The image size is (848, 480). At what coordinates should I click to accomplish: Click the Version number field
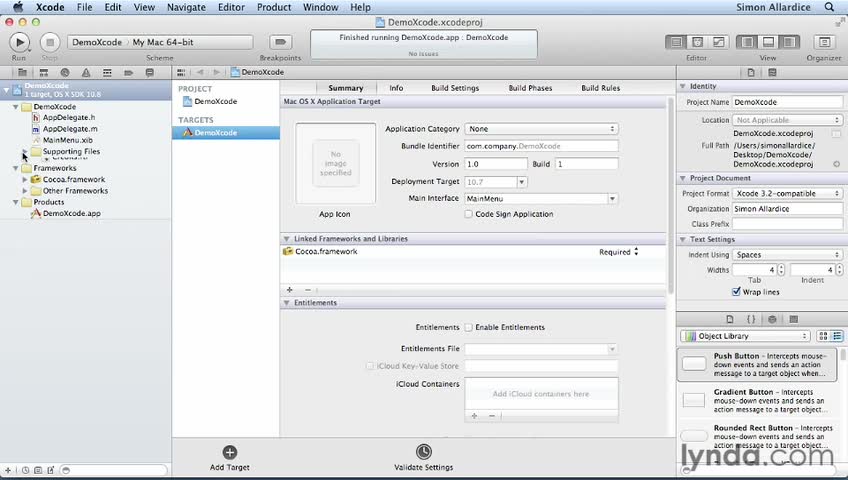[x=495, y=164]
